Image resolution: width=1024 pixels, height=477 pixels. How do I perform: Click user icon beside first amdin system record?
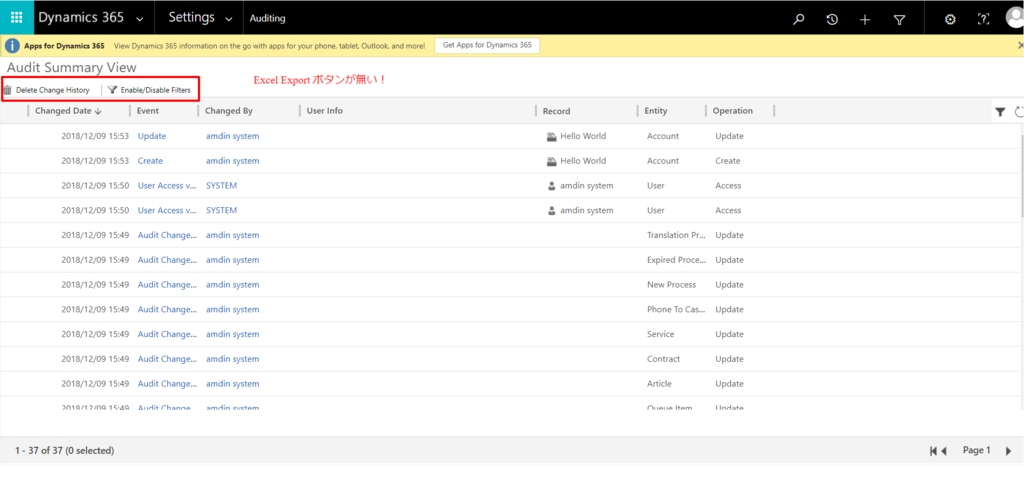tap(551, 186)
